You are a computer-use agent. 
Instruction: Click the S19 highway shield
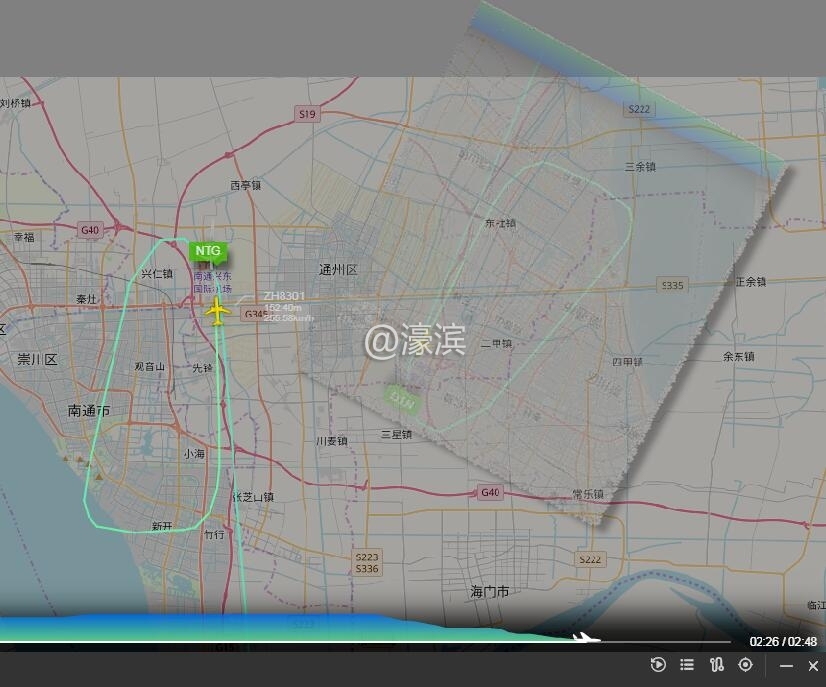point(307,115)
